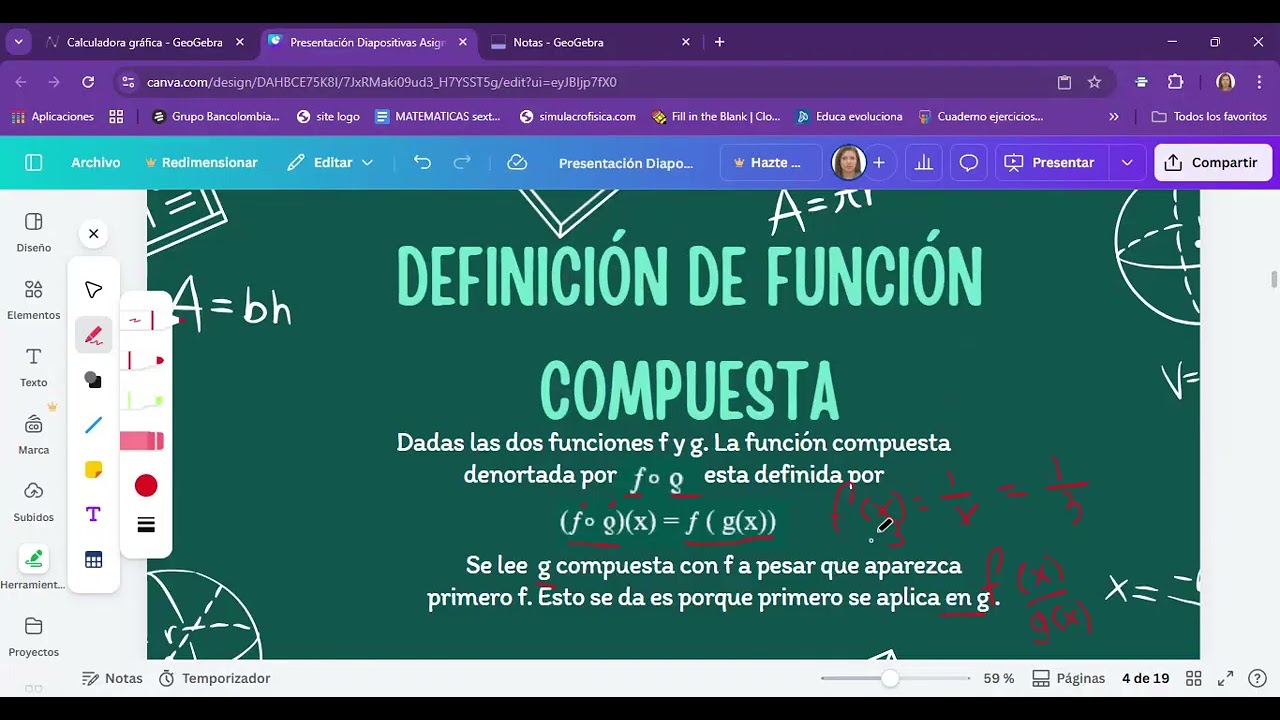This screenshot has width=1280, height=720.
Task: Open the red color swatch picker
Action: pyautogui.click(x=146, y=486)
